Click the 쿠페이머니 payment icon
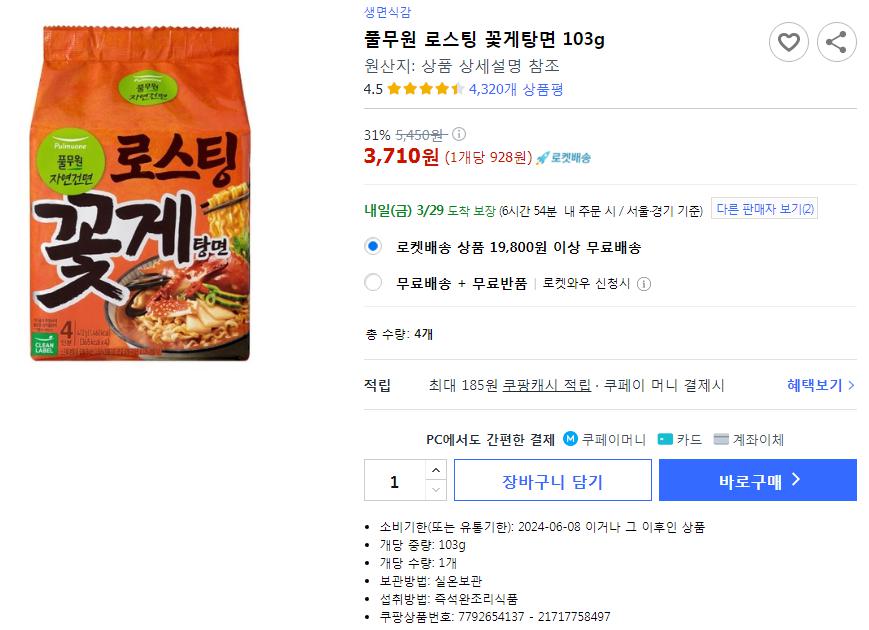Viewport: 869px width, 630px height. tap(571, 439)
